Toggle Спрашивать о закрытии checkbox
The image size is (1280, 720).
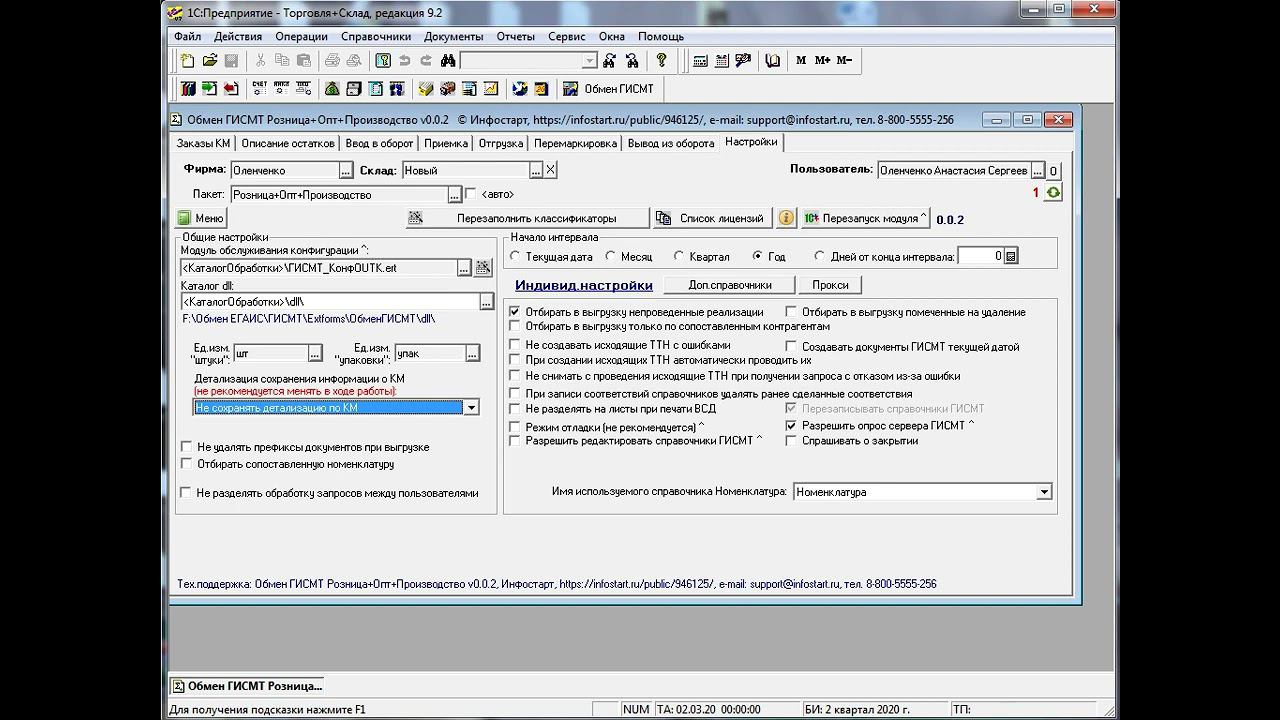click(x=792, y=441)
